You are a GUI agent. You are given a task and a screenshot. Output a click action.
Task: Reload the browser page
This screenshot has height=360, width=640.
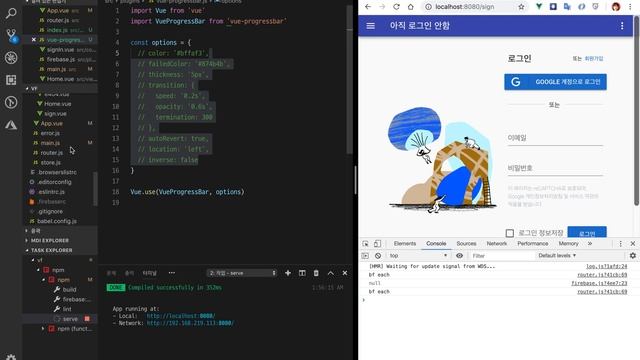click(396, 7)
